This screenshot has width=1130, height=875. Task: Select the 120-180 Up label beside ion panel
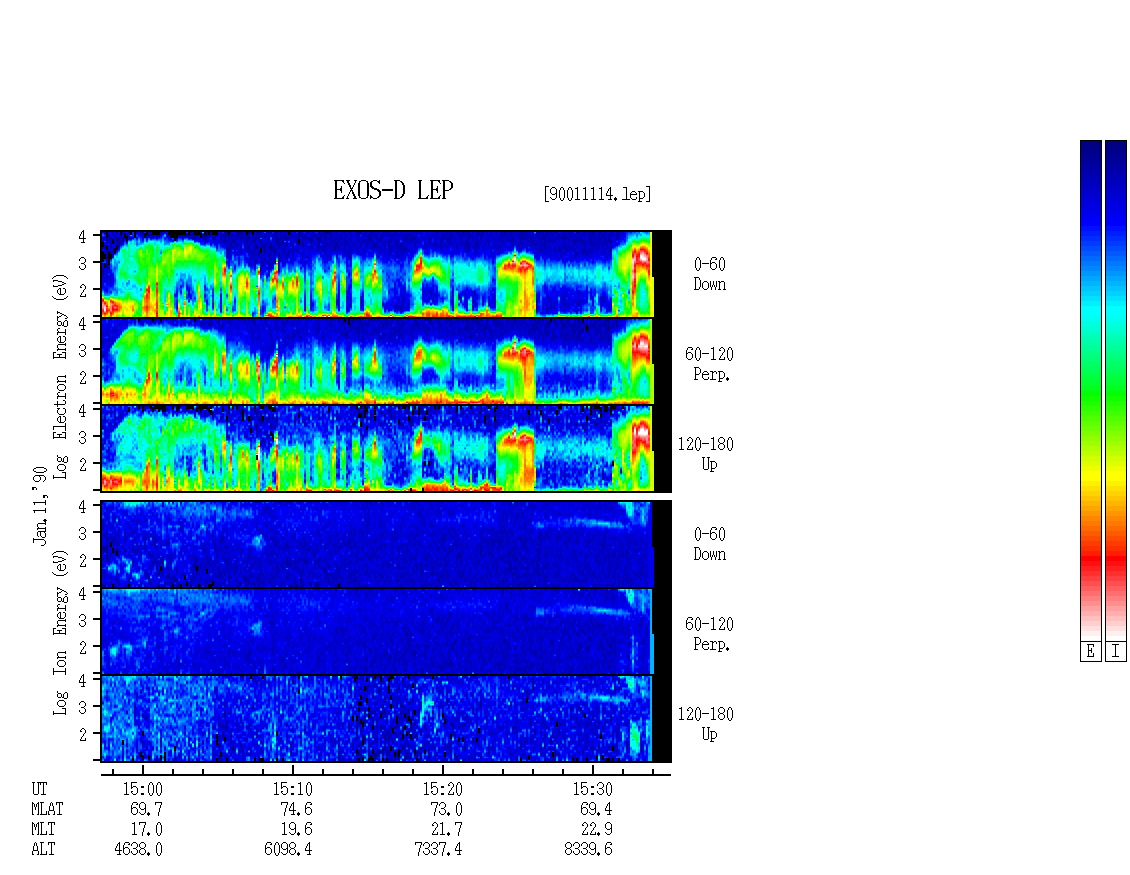(x=706, y=724)
